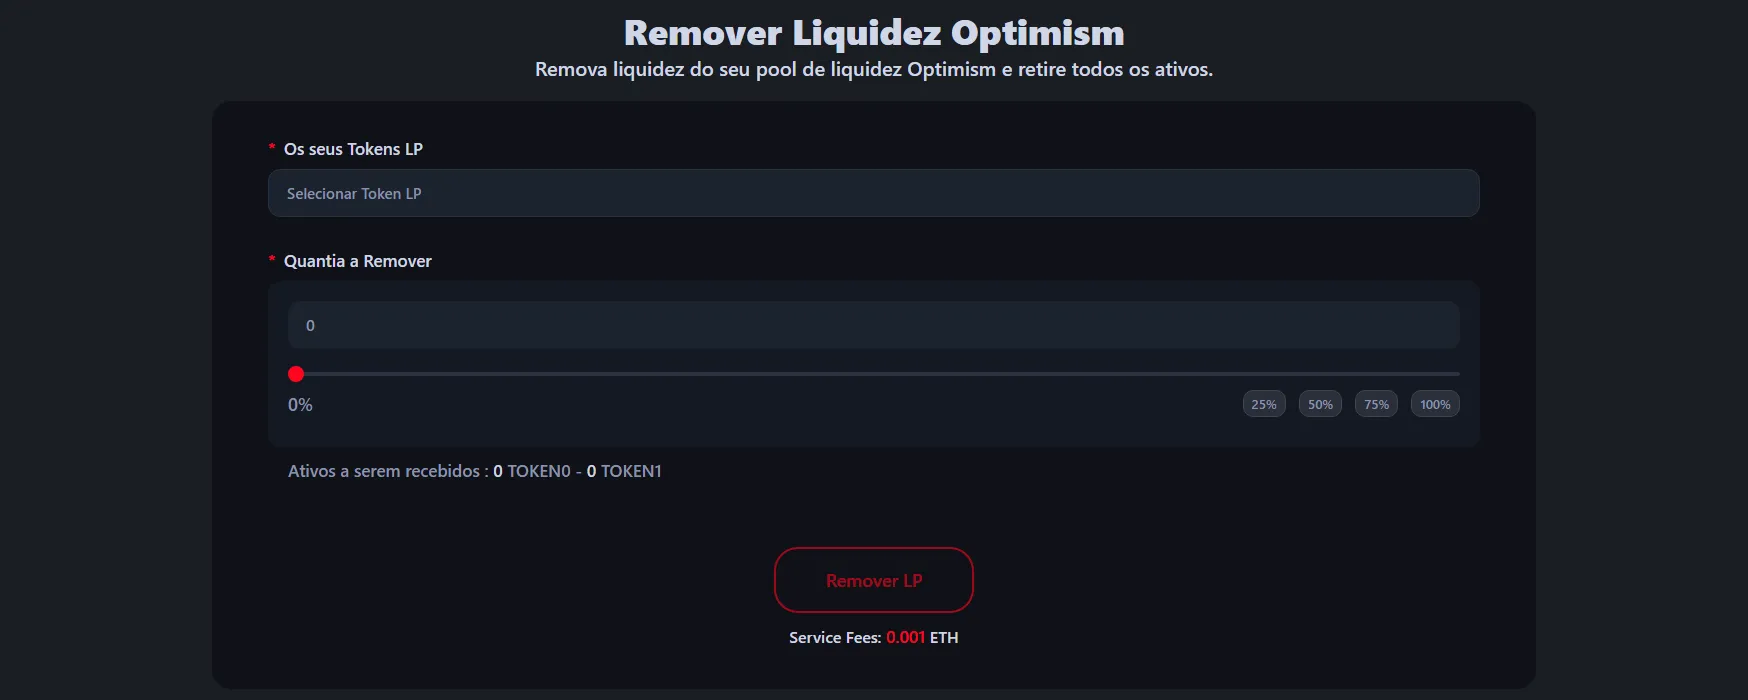Open the Selecionar Token LP dropdown
Screen dimensions: 1748x700
pyautogui.click(x=873, y=193)
